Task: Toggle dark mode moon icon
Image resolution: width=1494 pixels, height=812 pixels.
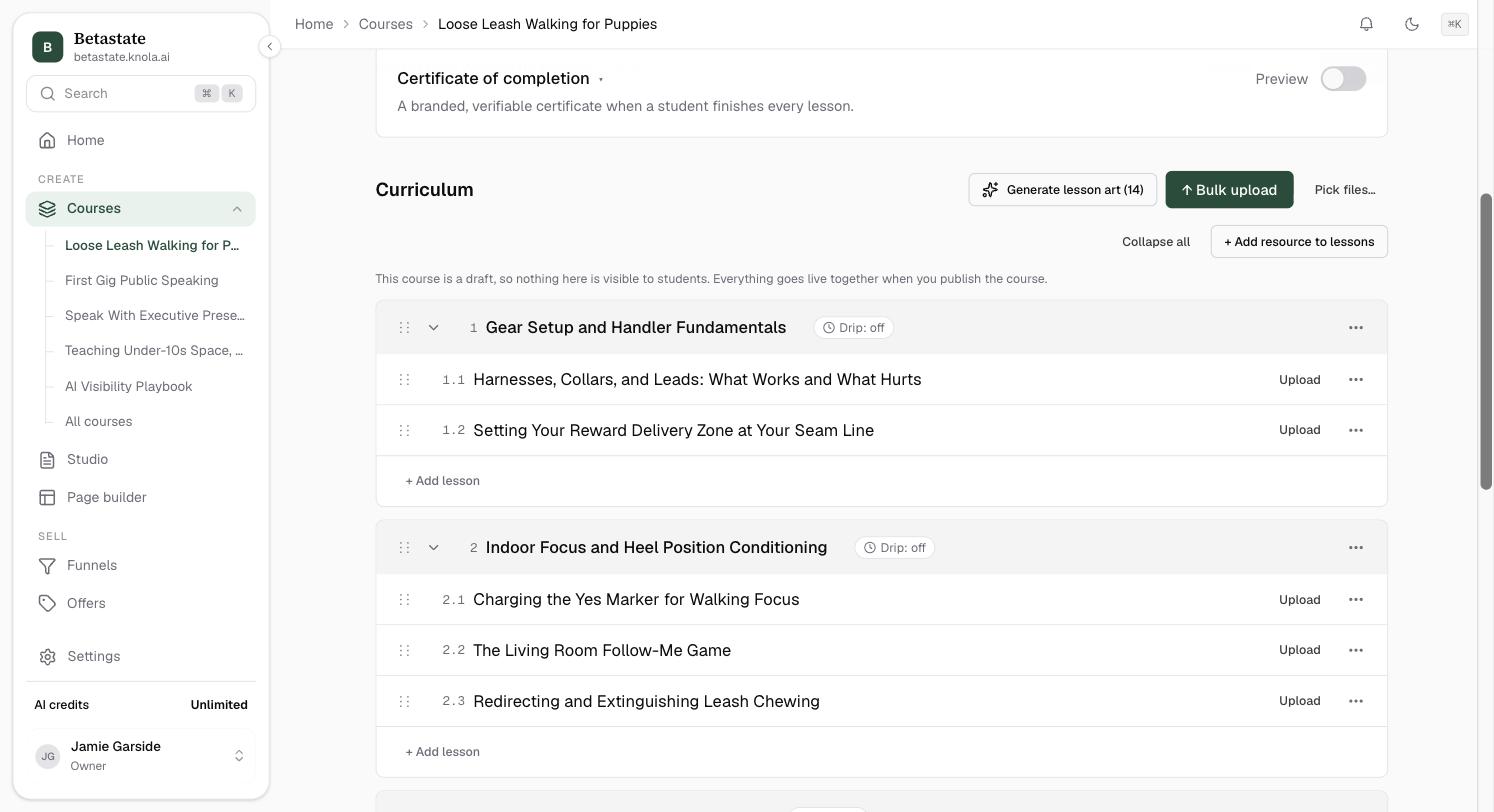Action: click(1412, 24)
